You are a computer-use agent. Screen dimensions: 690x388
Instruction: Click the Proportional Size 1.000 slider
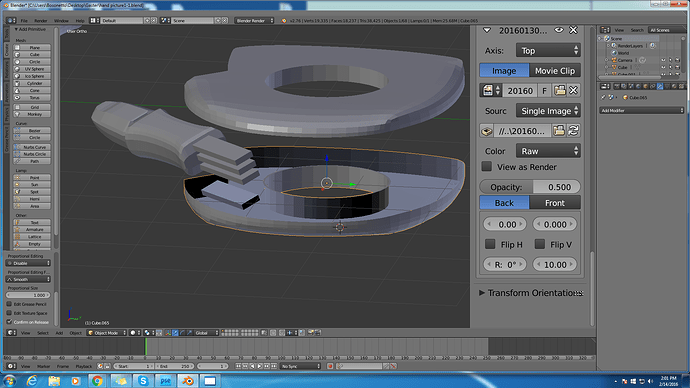click(x=28, y=295)
